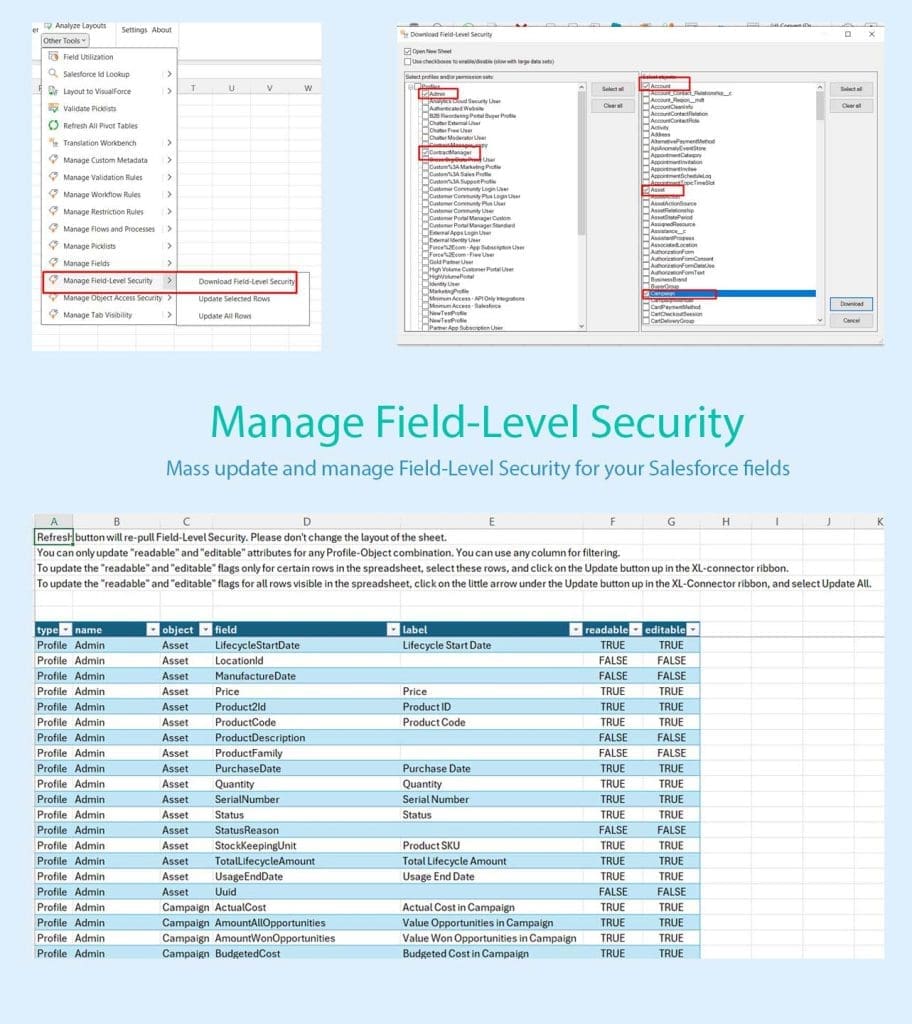Open the Settings menu
This screenshot has width=912, height=1024.
pos(135,30)
